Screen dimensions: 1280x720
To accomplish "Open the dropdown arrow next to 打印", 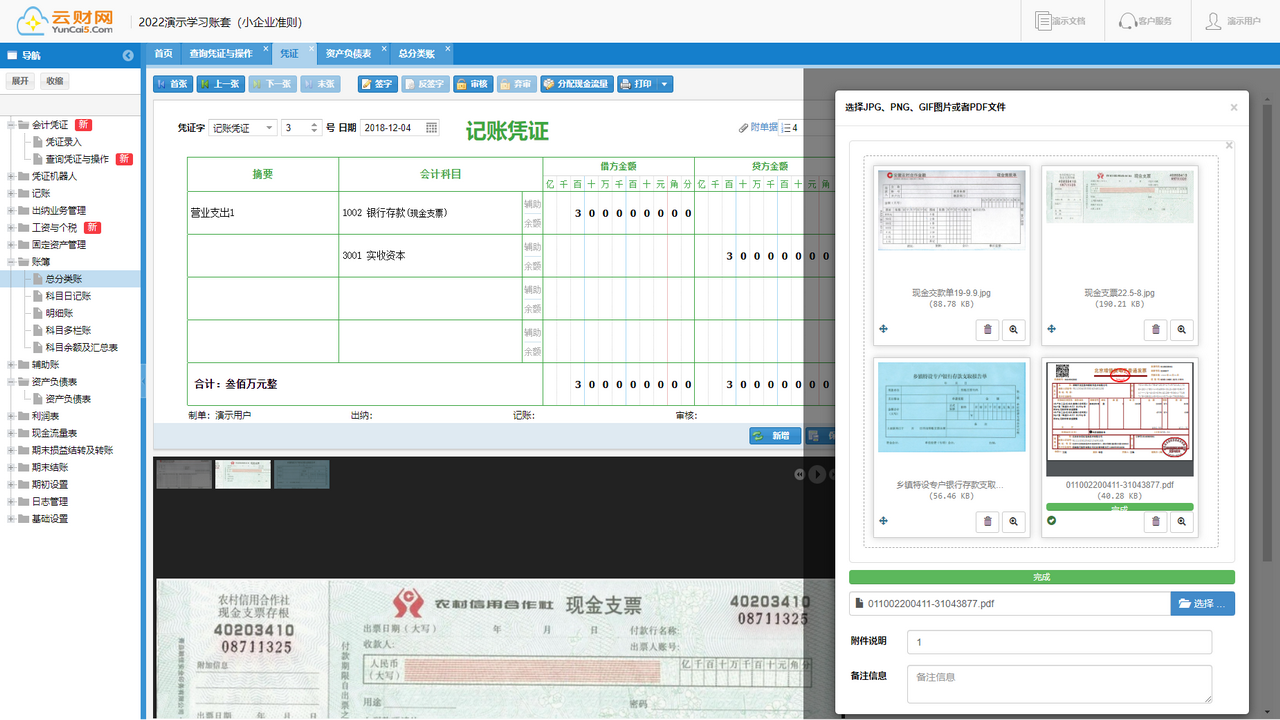I will (666, 84).
